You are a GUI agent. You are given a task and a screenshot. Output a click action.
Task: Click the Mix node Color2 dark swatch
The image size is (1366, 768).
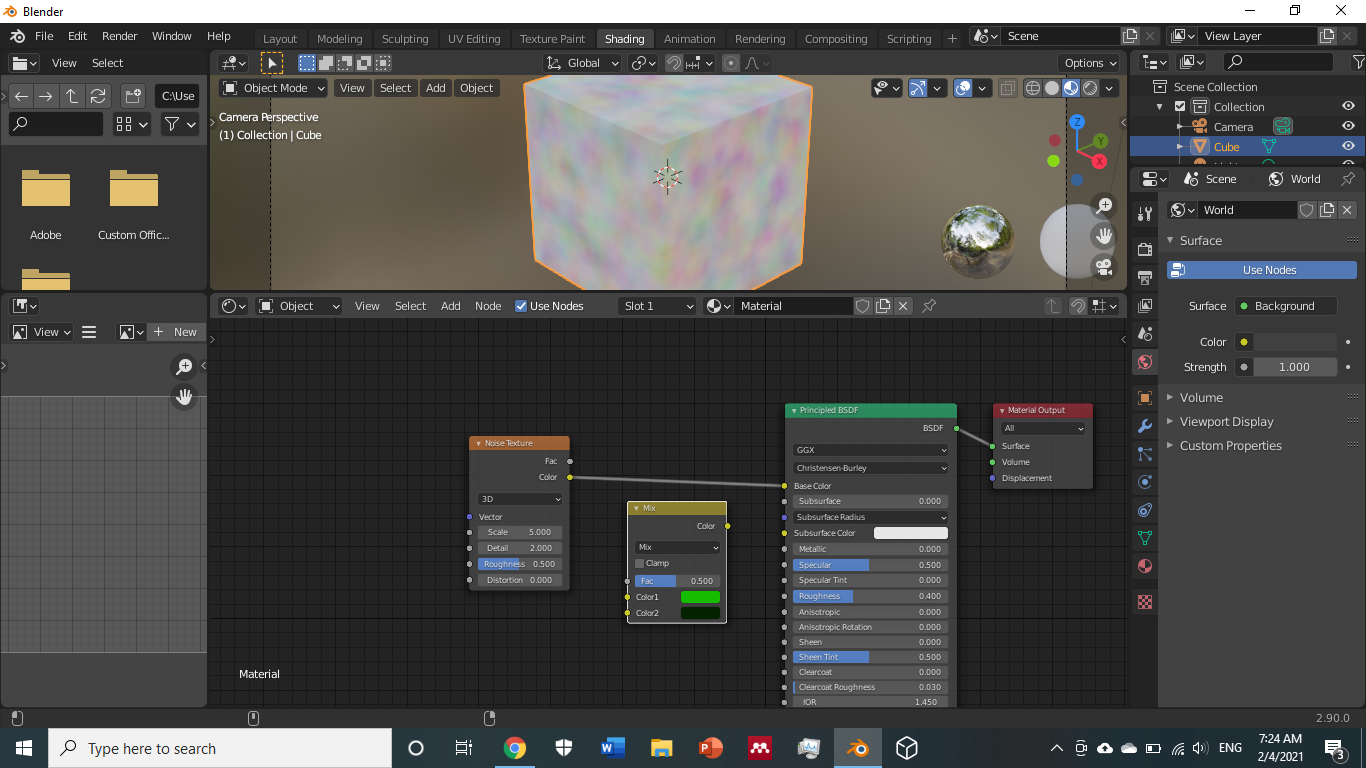tap(700, 613)
